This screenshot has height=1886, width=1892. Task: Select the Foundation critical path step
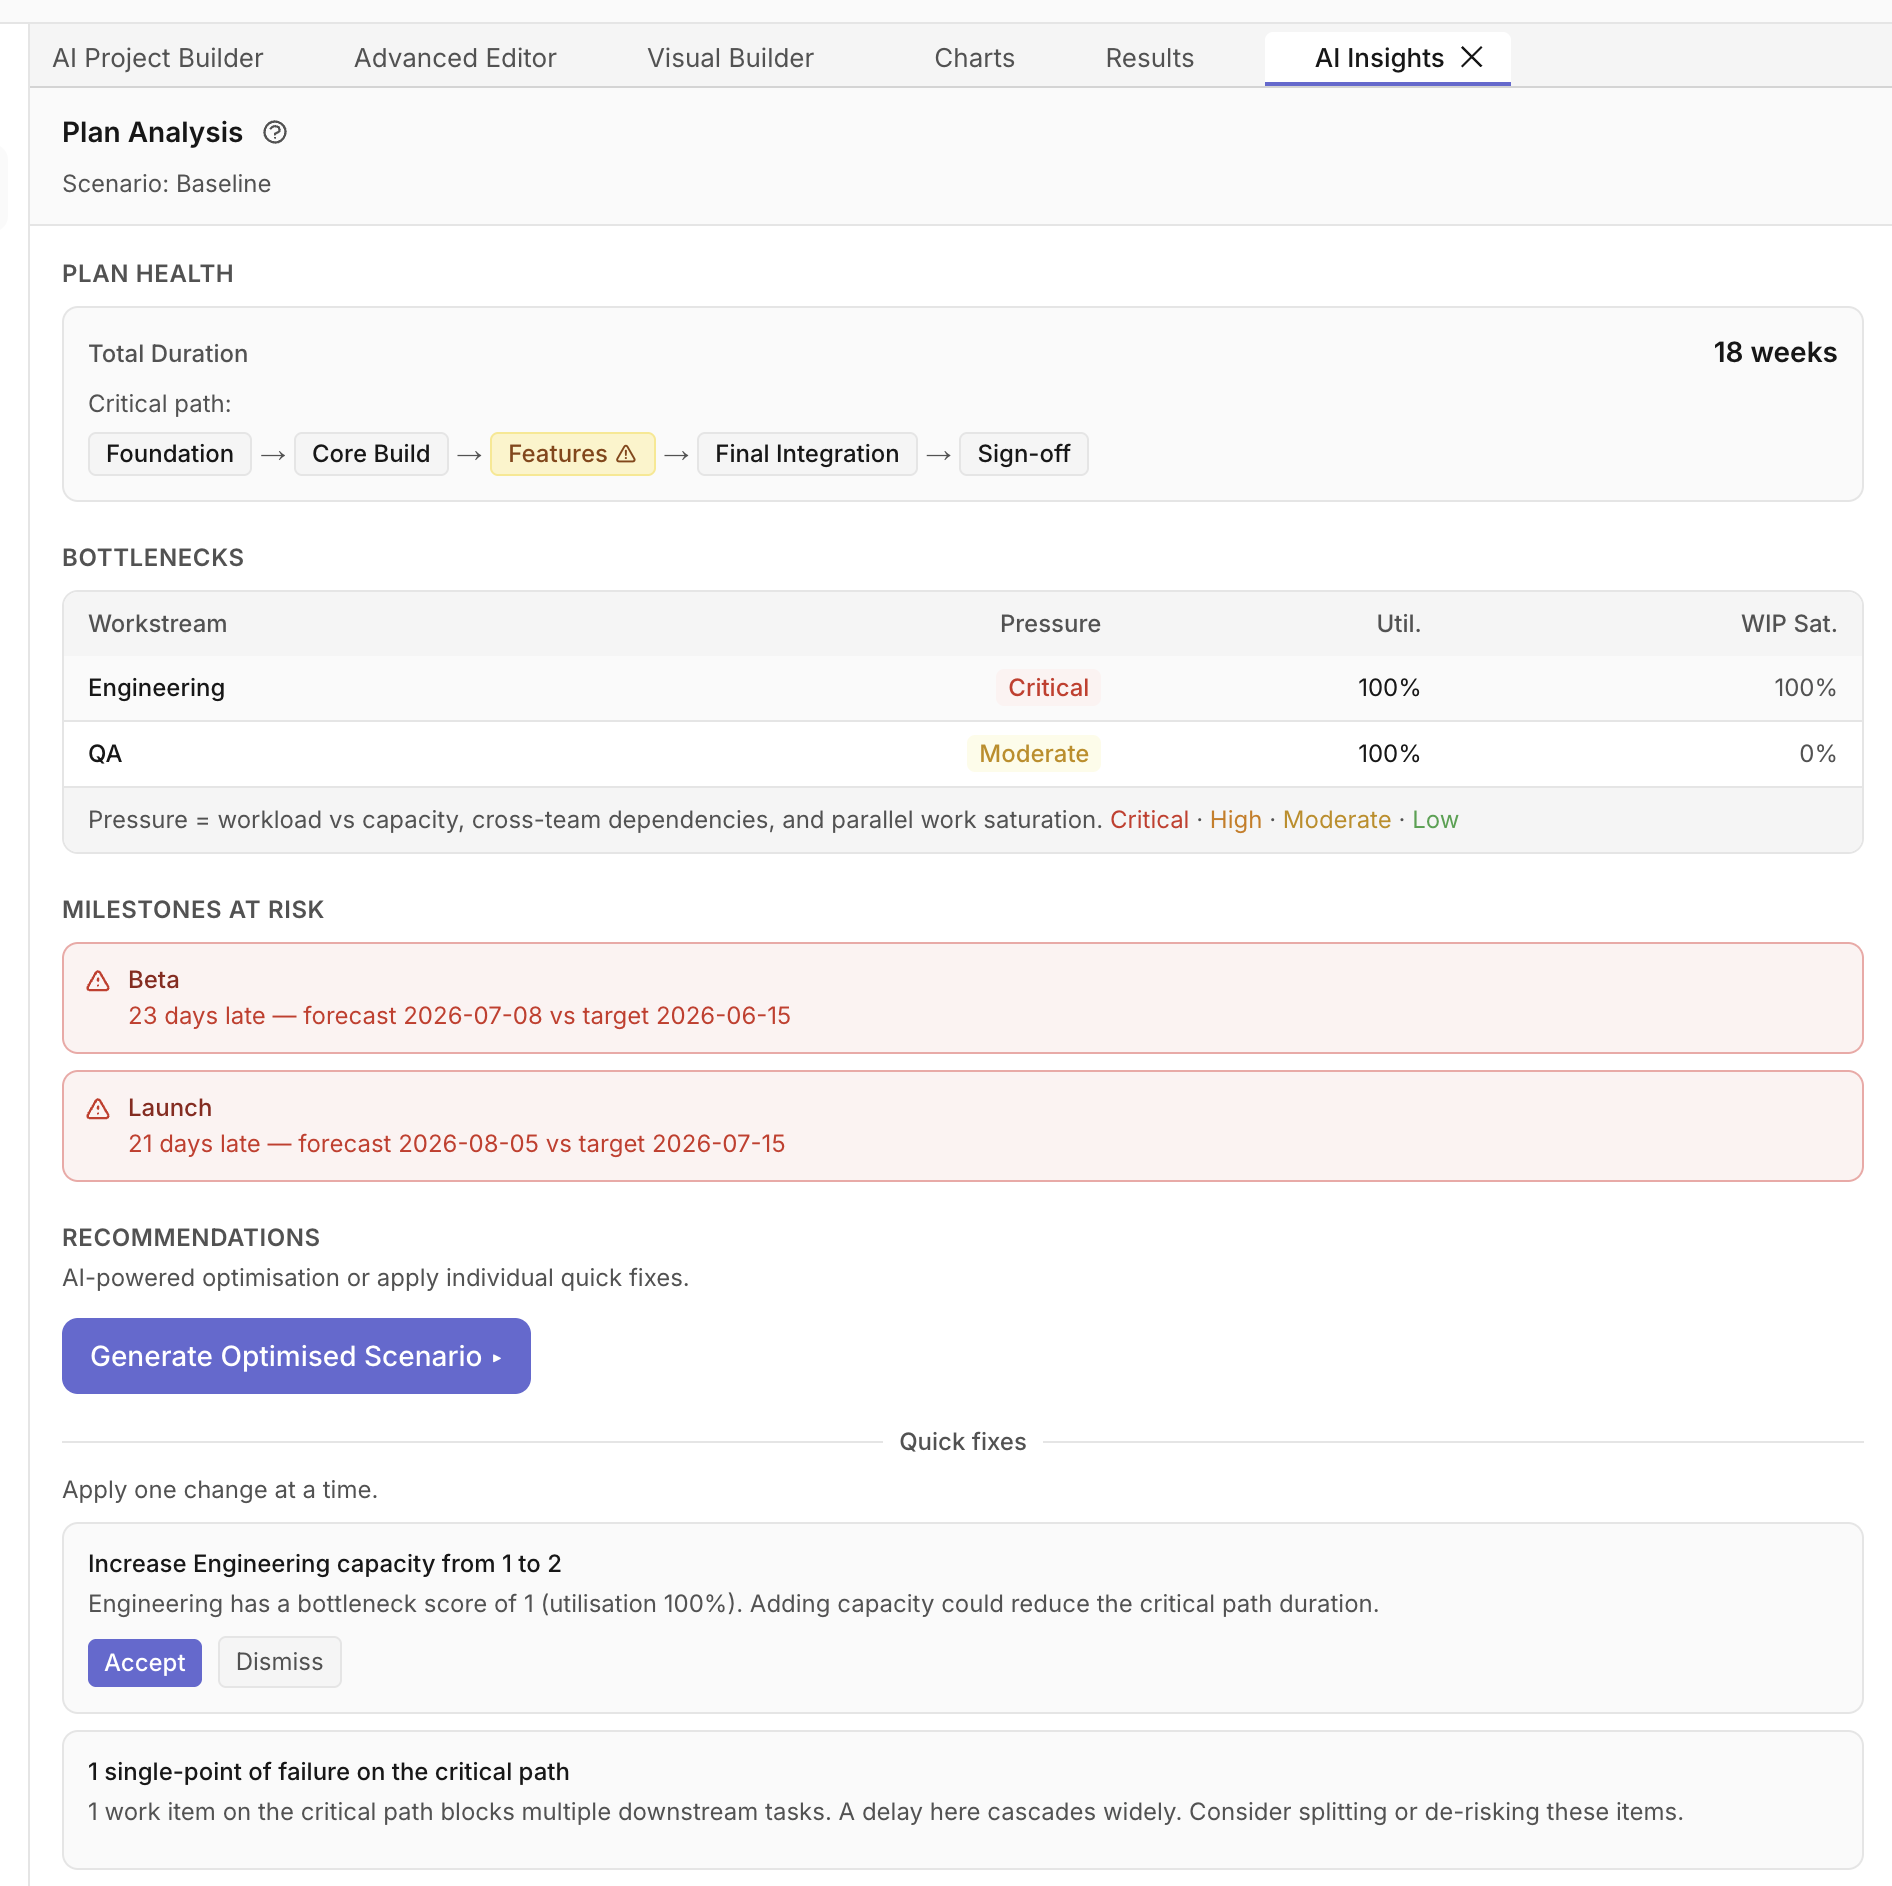pos(169,453)
